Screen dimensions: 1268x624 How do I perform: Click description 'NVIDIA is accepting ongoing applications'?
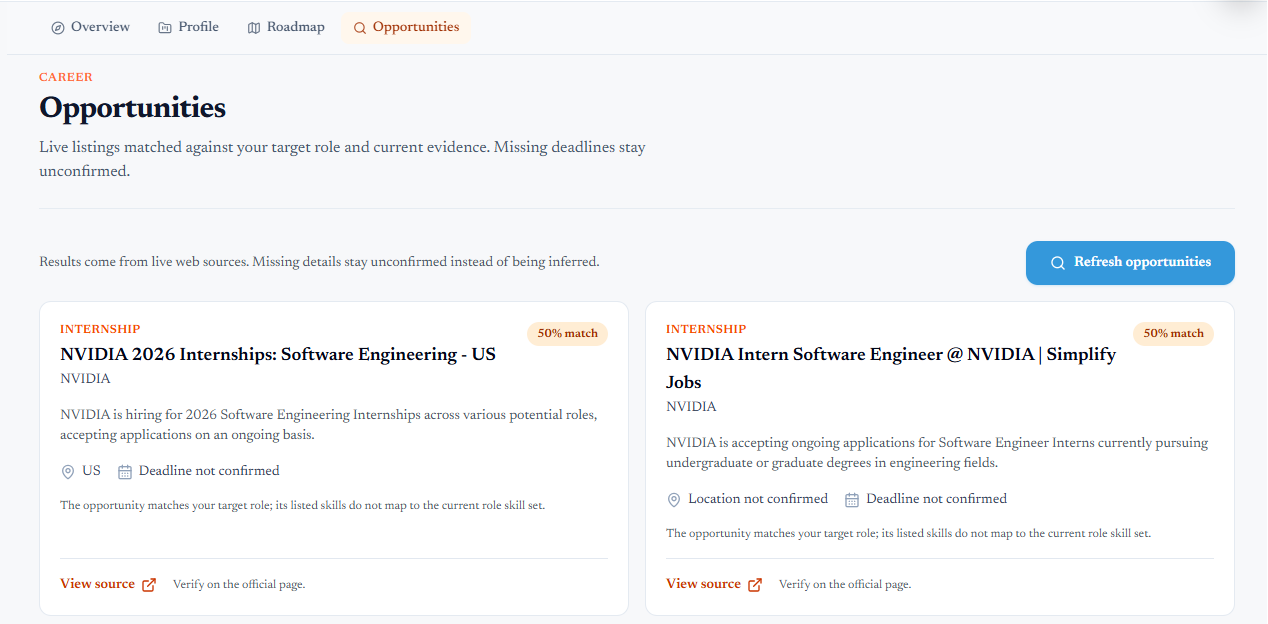click(x=937, y=453)
